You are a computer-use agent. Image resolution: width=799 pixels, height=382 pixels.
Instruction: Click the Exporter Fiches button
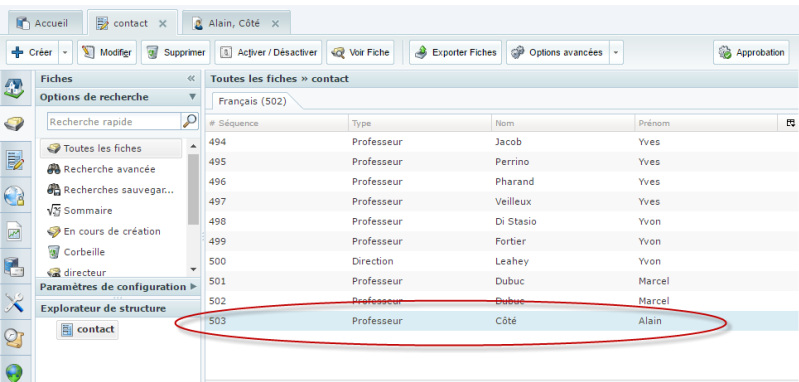pyautogui.click(x=456, y=52)
